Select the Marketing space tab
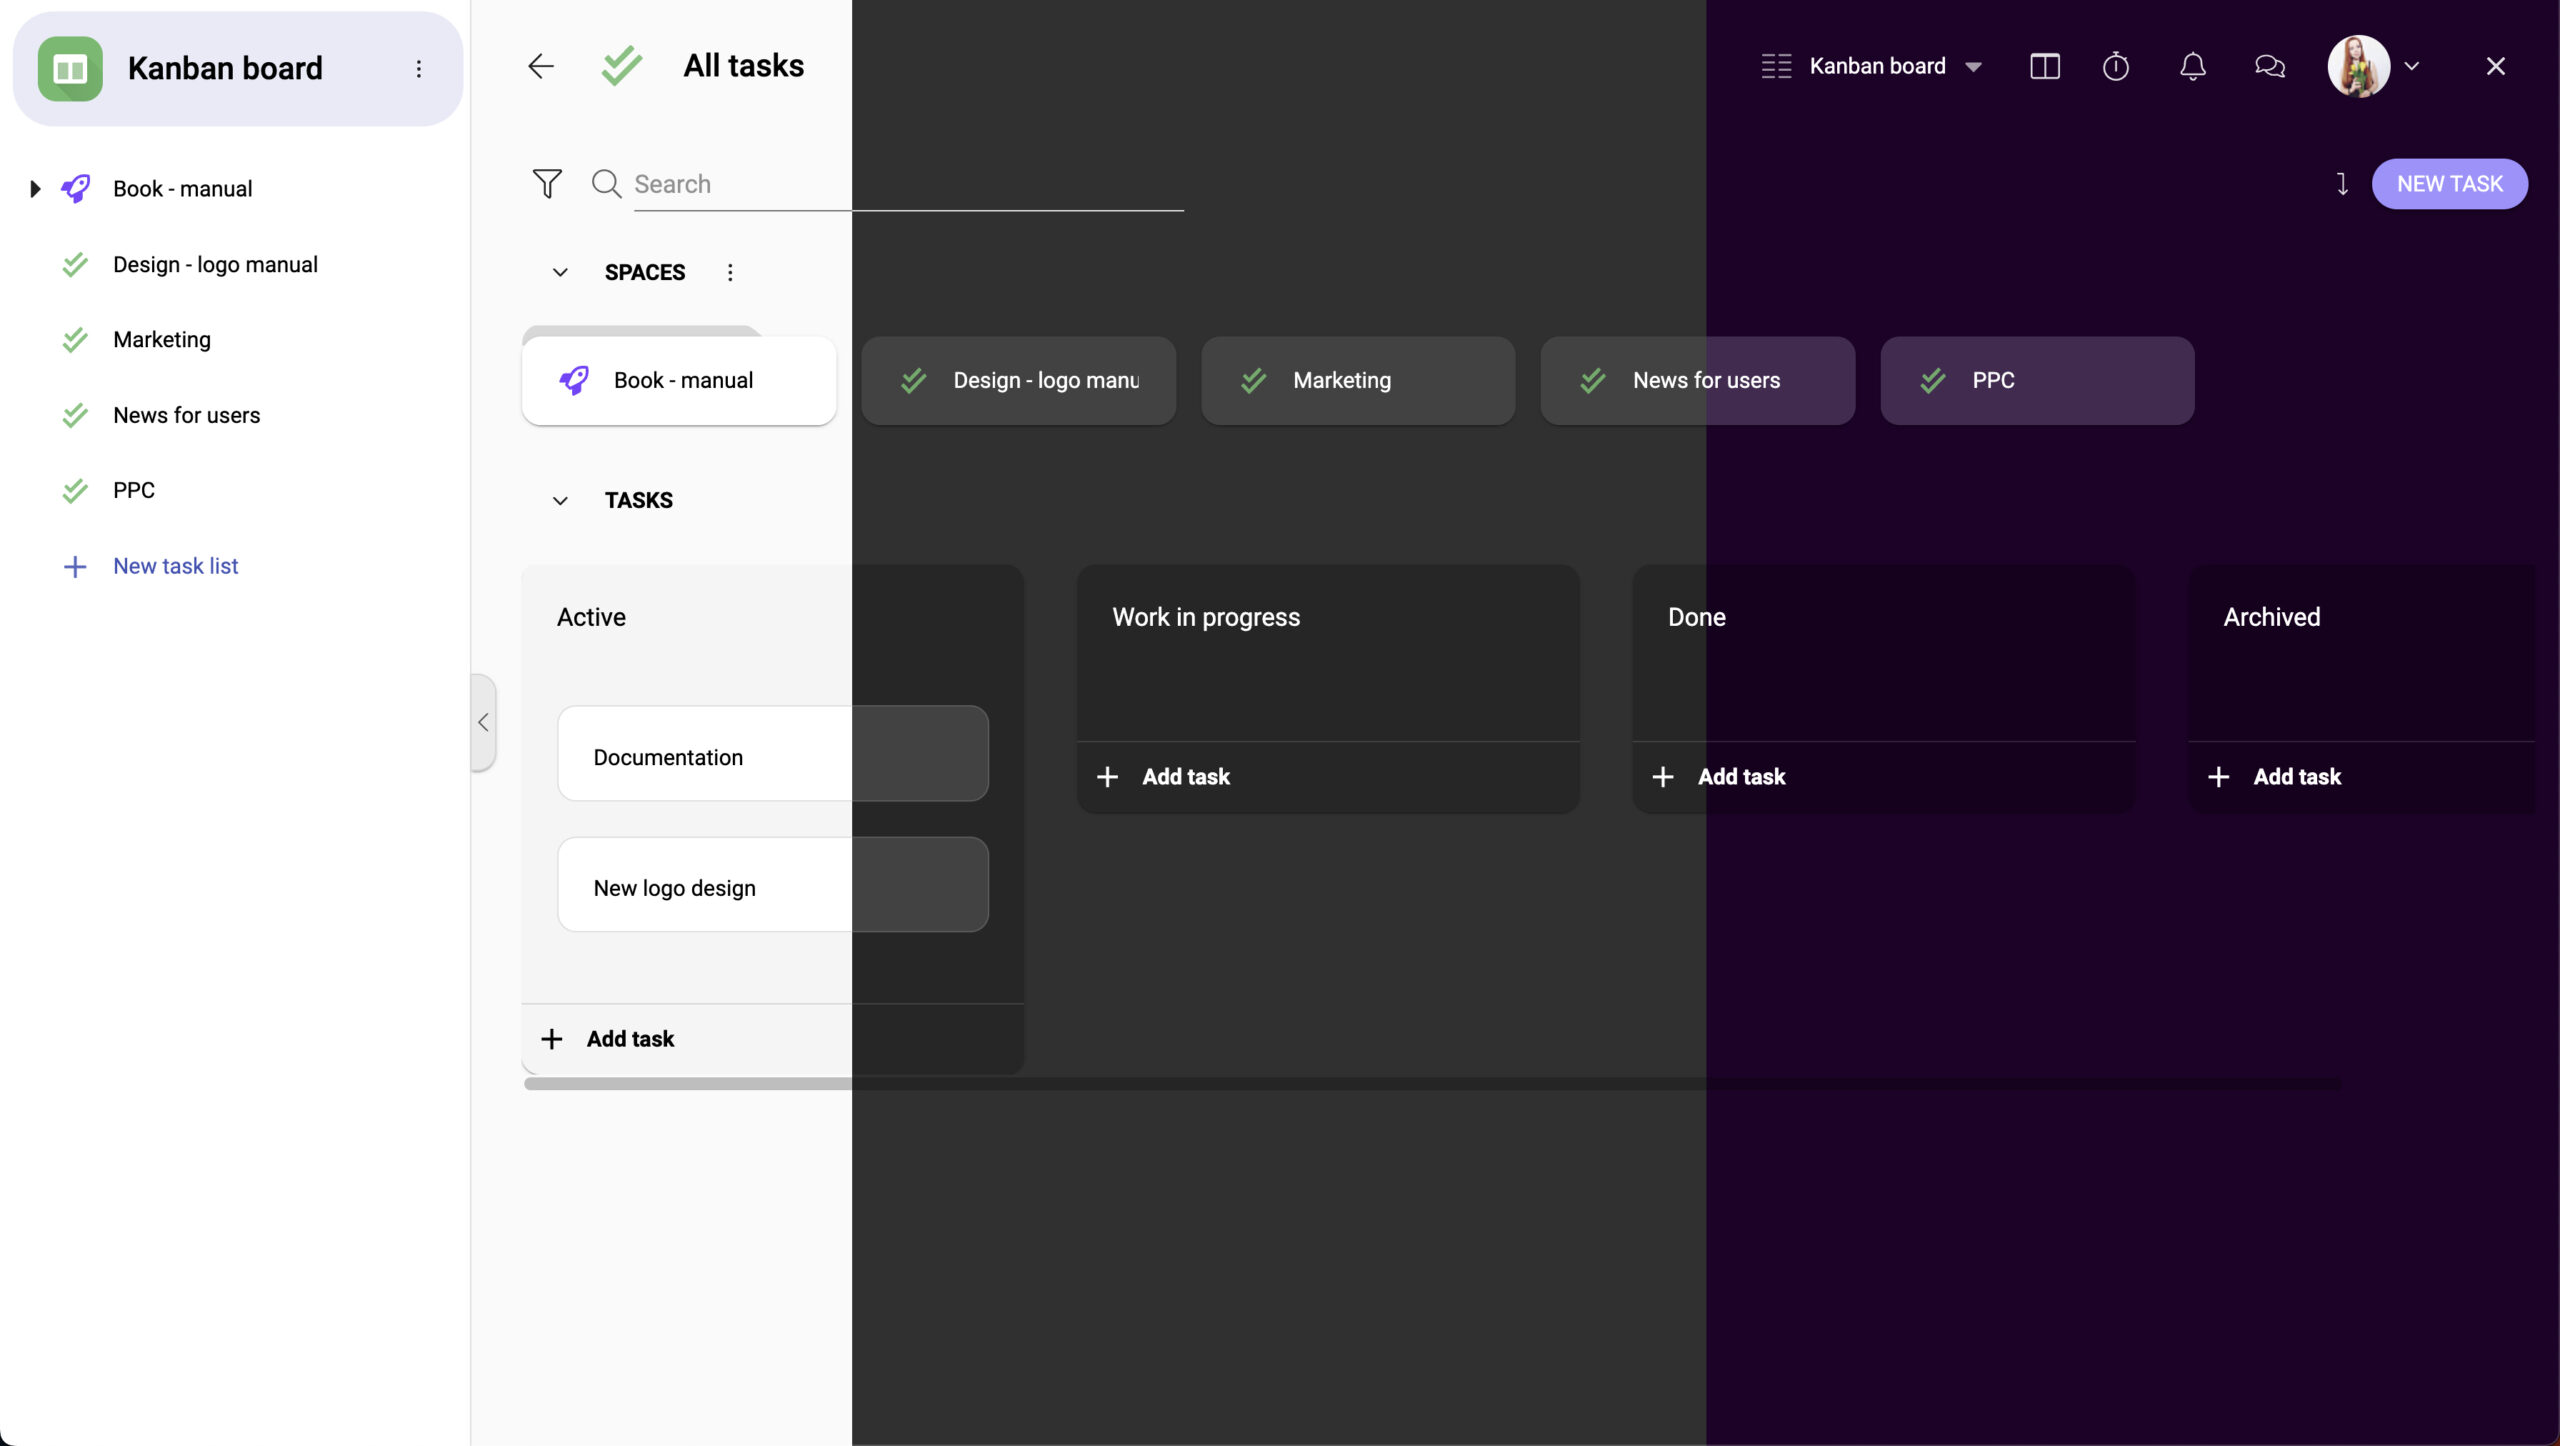 point(1357,380)
